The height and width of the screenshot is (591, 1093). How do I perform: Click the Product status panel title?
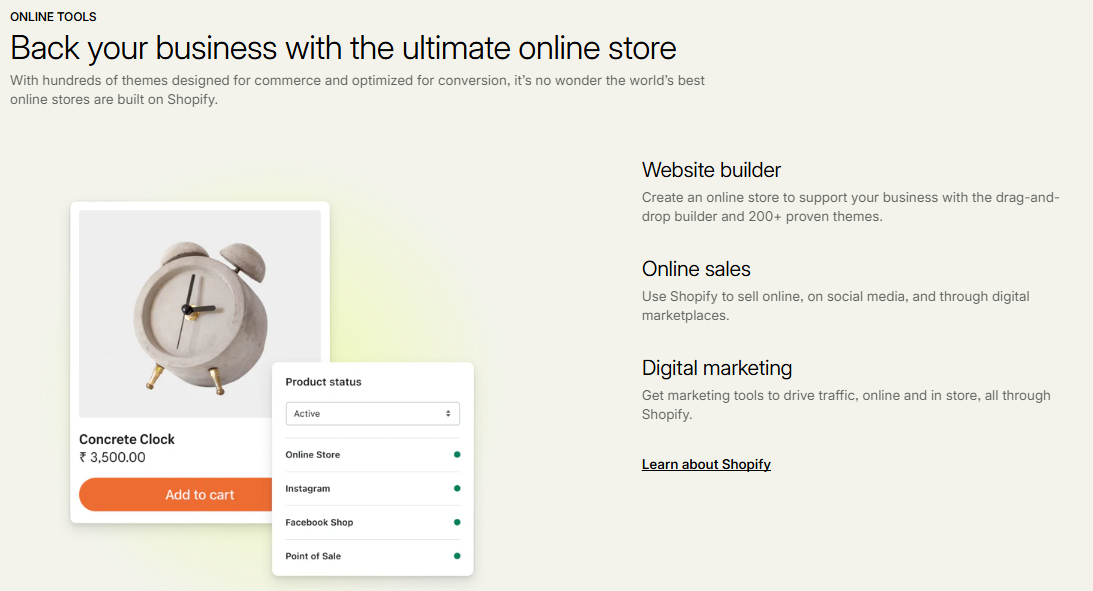click(x=323, y=382)
